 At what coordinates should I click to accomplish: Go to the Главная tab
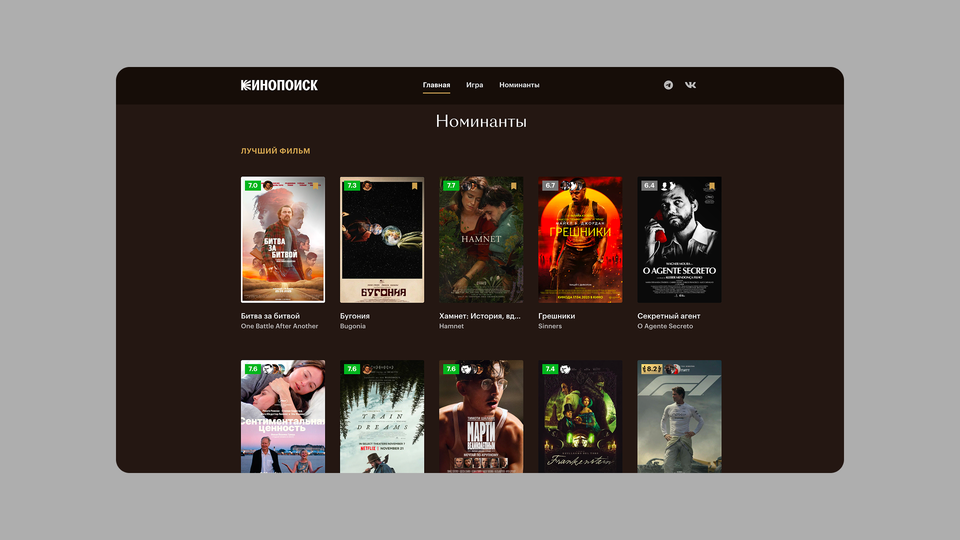(437, 85)
